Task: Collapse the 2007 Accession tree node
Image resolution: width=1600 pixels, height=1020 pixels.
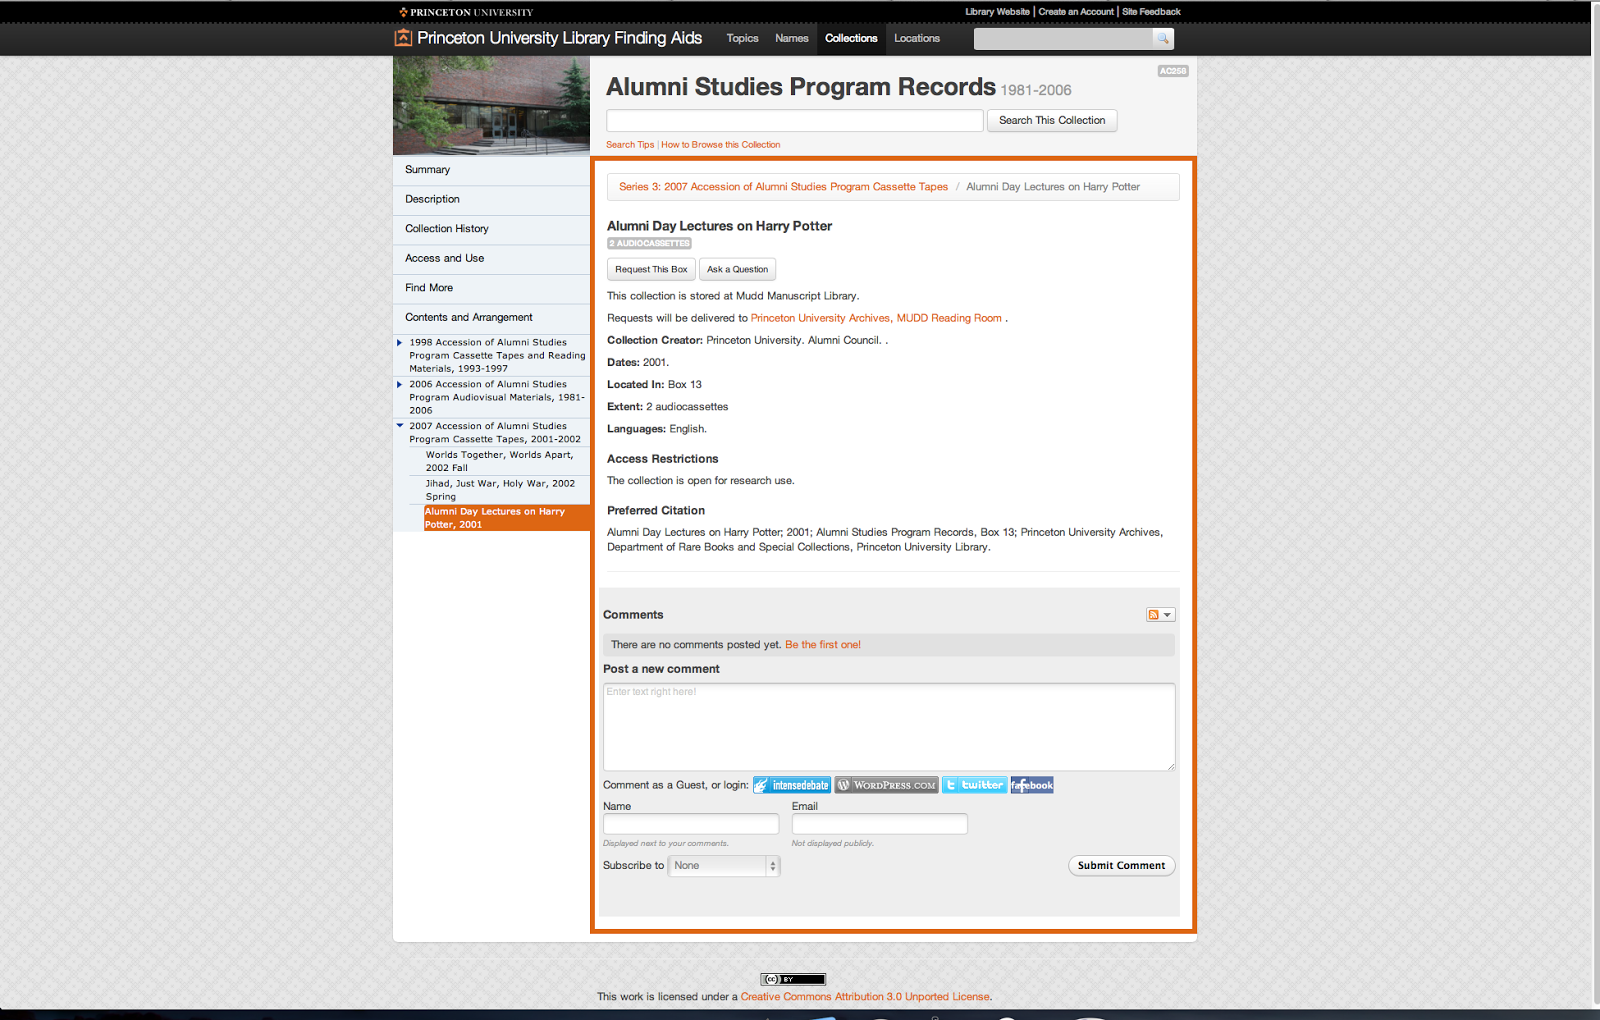Action: coord(400,426)
